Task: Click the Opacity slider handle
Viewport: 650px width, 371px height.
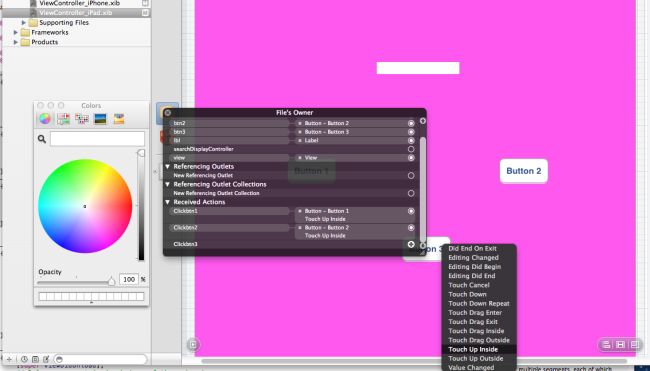Action: tap(112, 281)
